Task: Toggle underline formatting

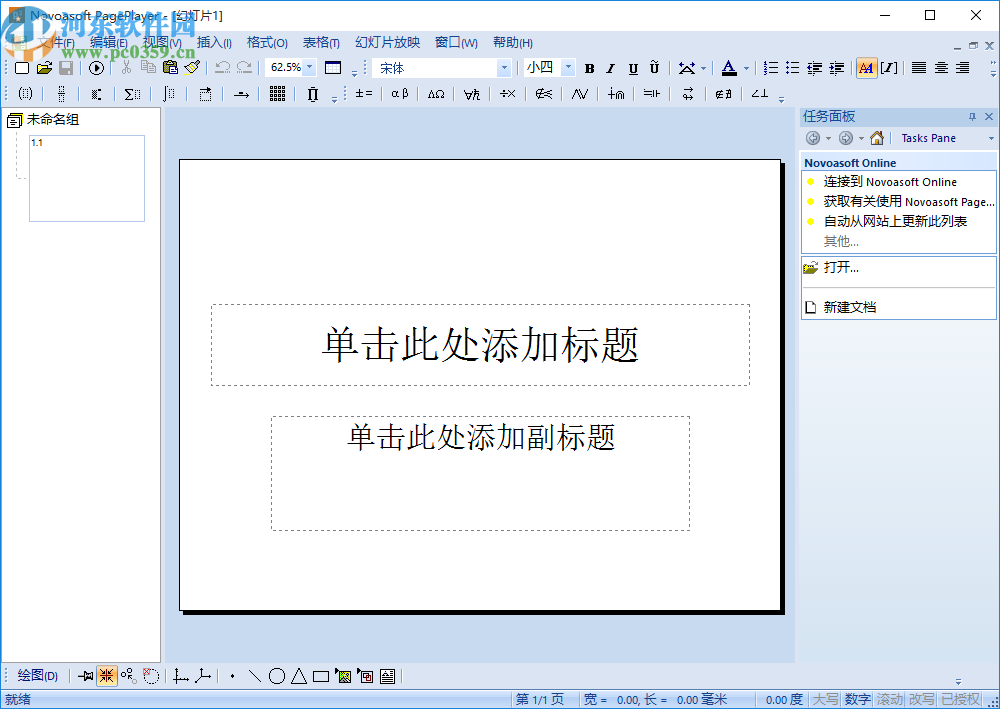Action: [631, 68]
